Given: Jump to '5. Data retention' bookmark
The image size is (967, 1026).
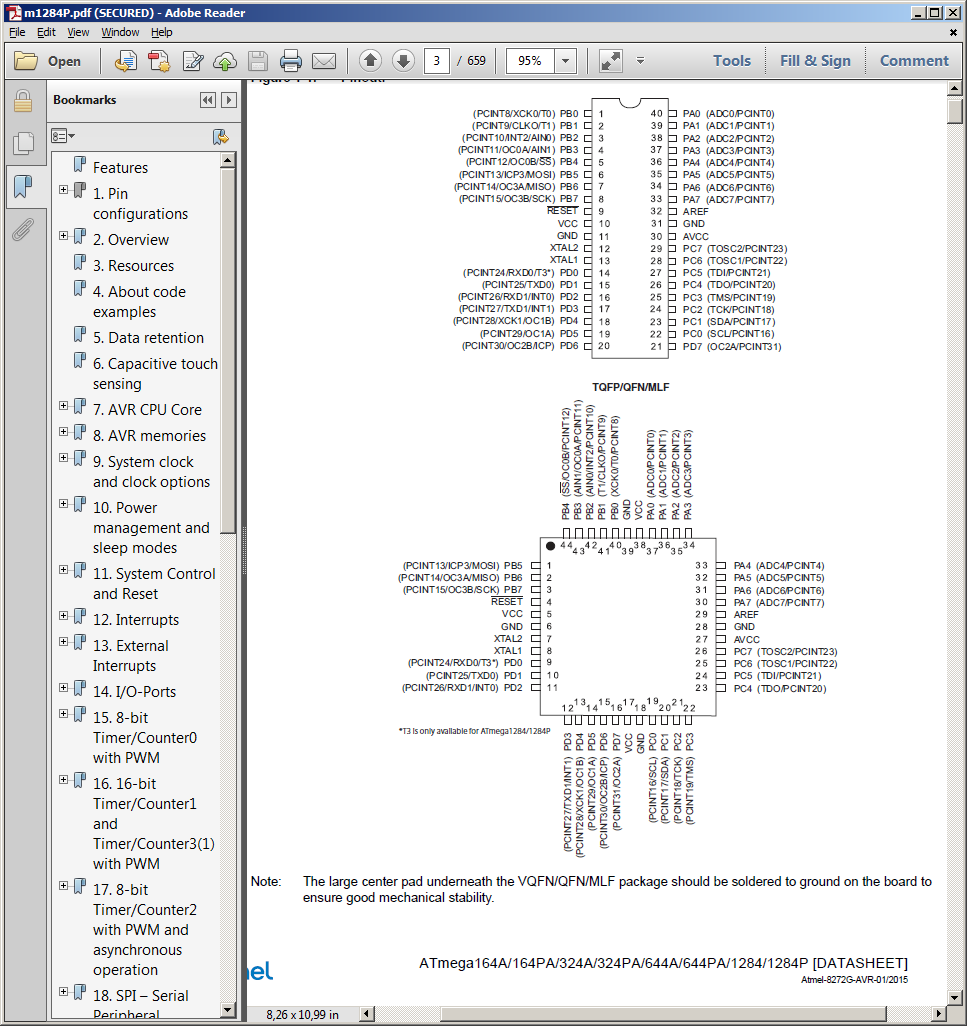Looking at the screenshot, I should point(149,338).
